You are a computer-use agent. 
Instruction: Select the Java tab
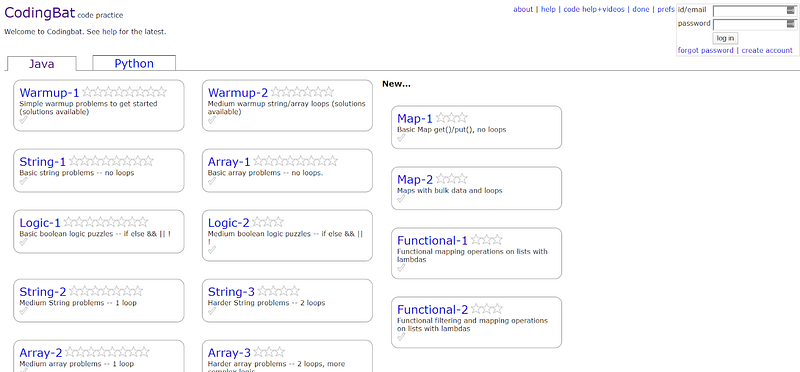(42, 64)
